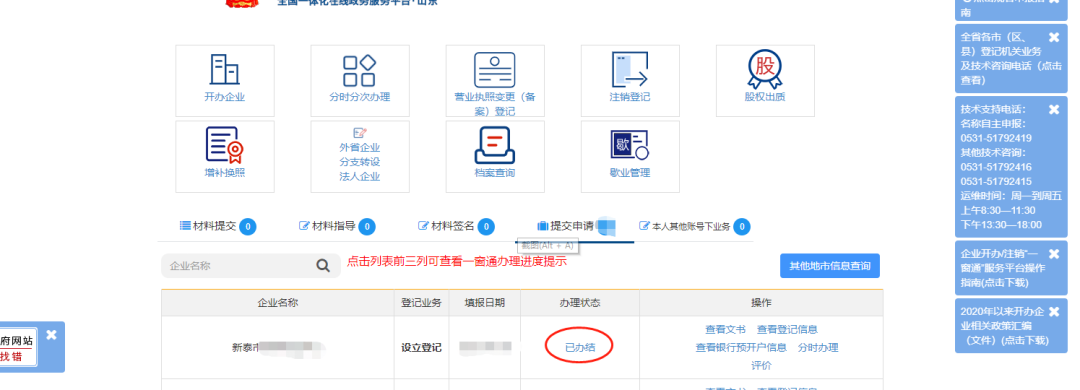The height and width of the screenshot is (390, 1080).
Task: Open 外省企业分支转设法人企业 tile
Action: coord(360,156)
